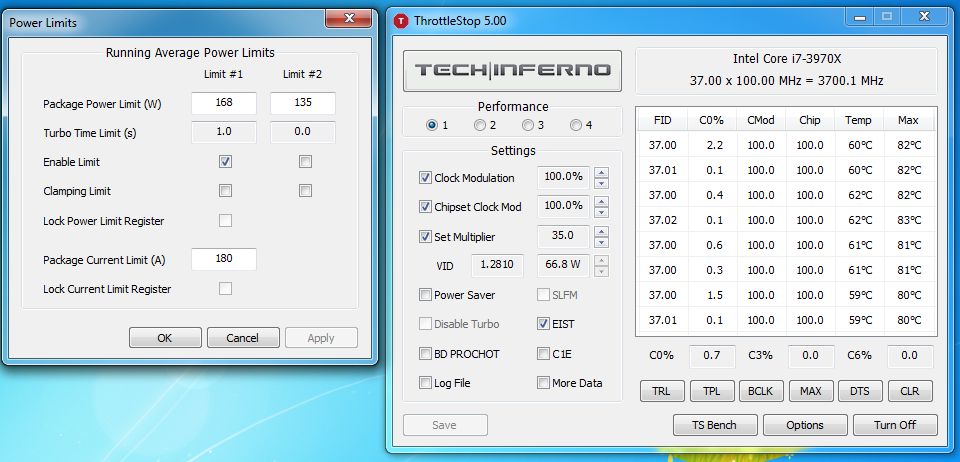Click the TechInferno logo button

[x=512, y=70]
